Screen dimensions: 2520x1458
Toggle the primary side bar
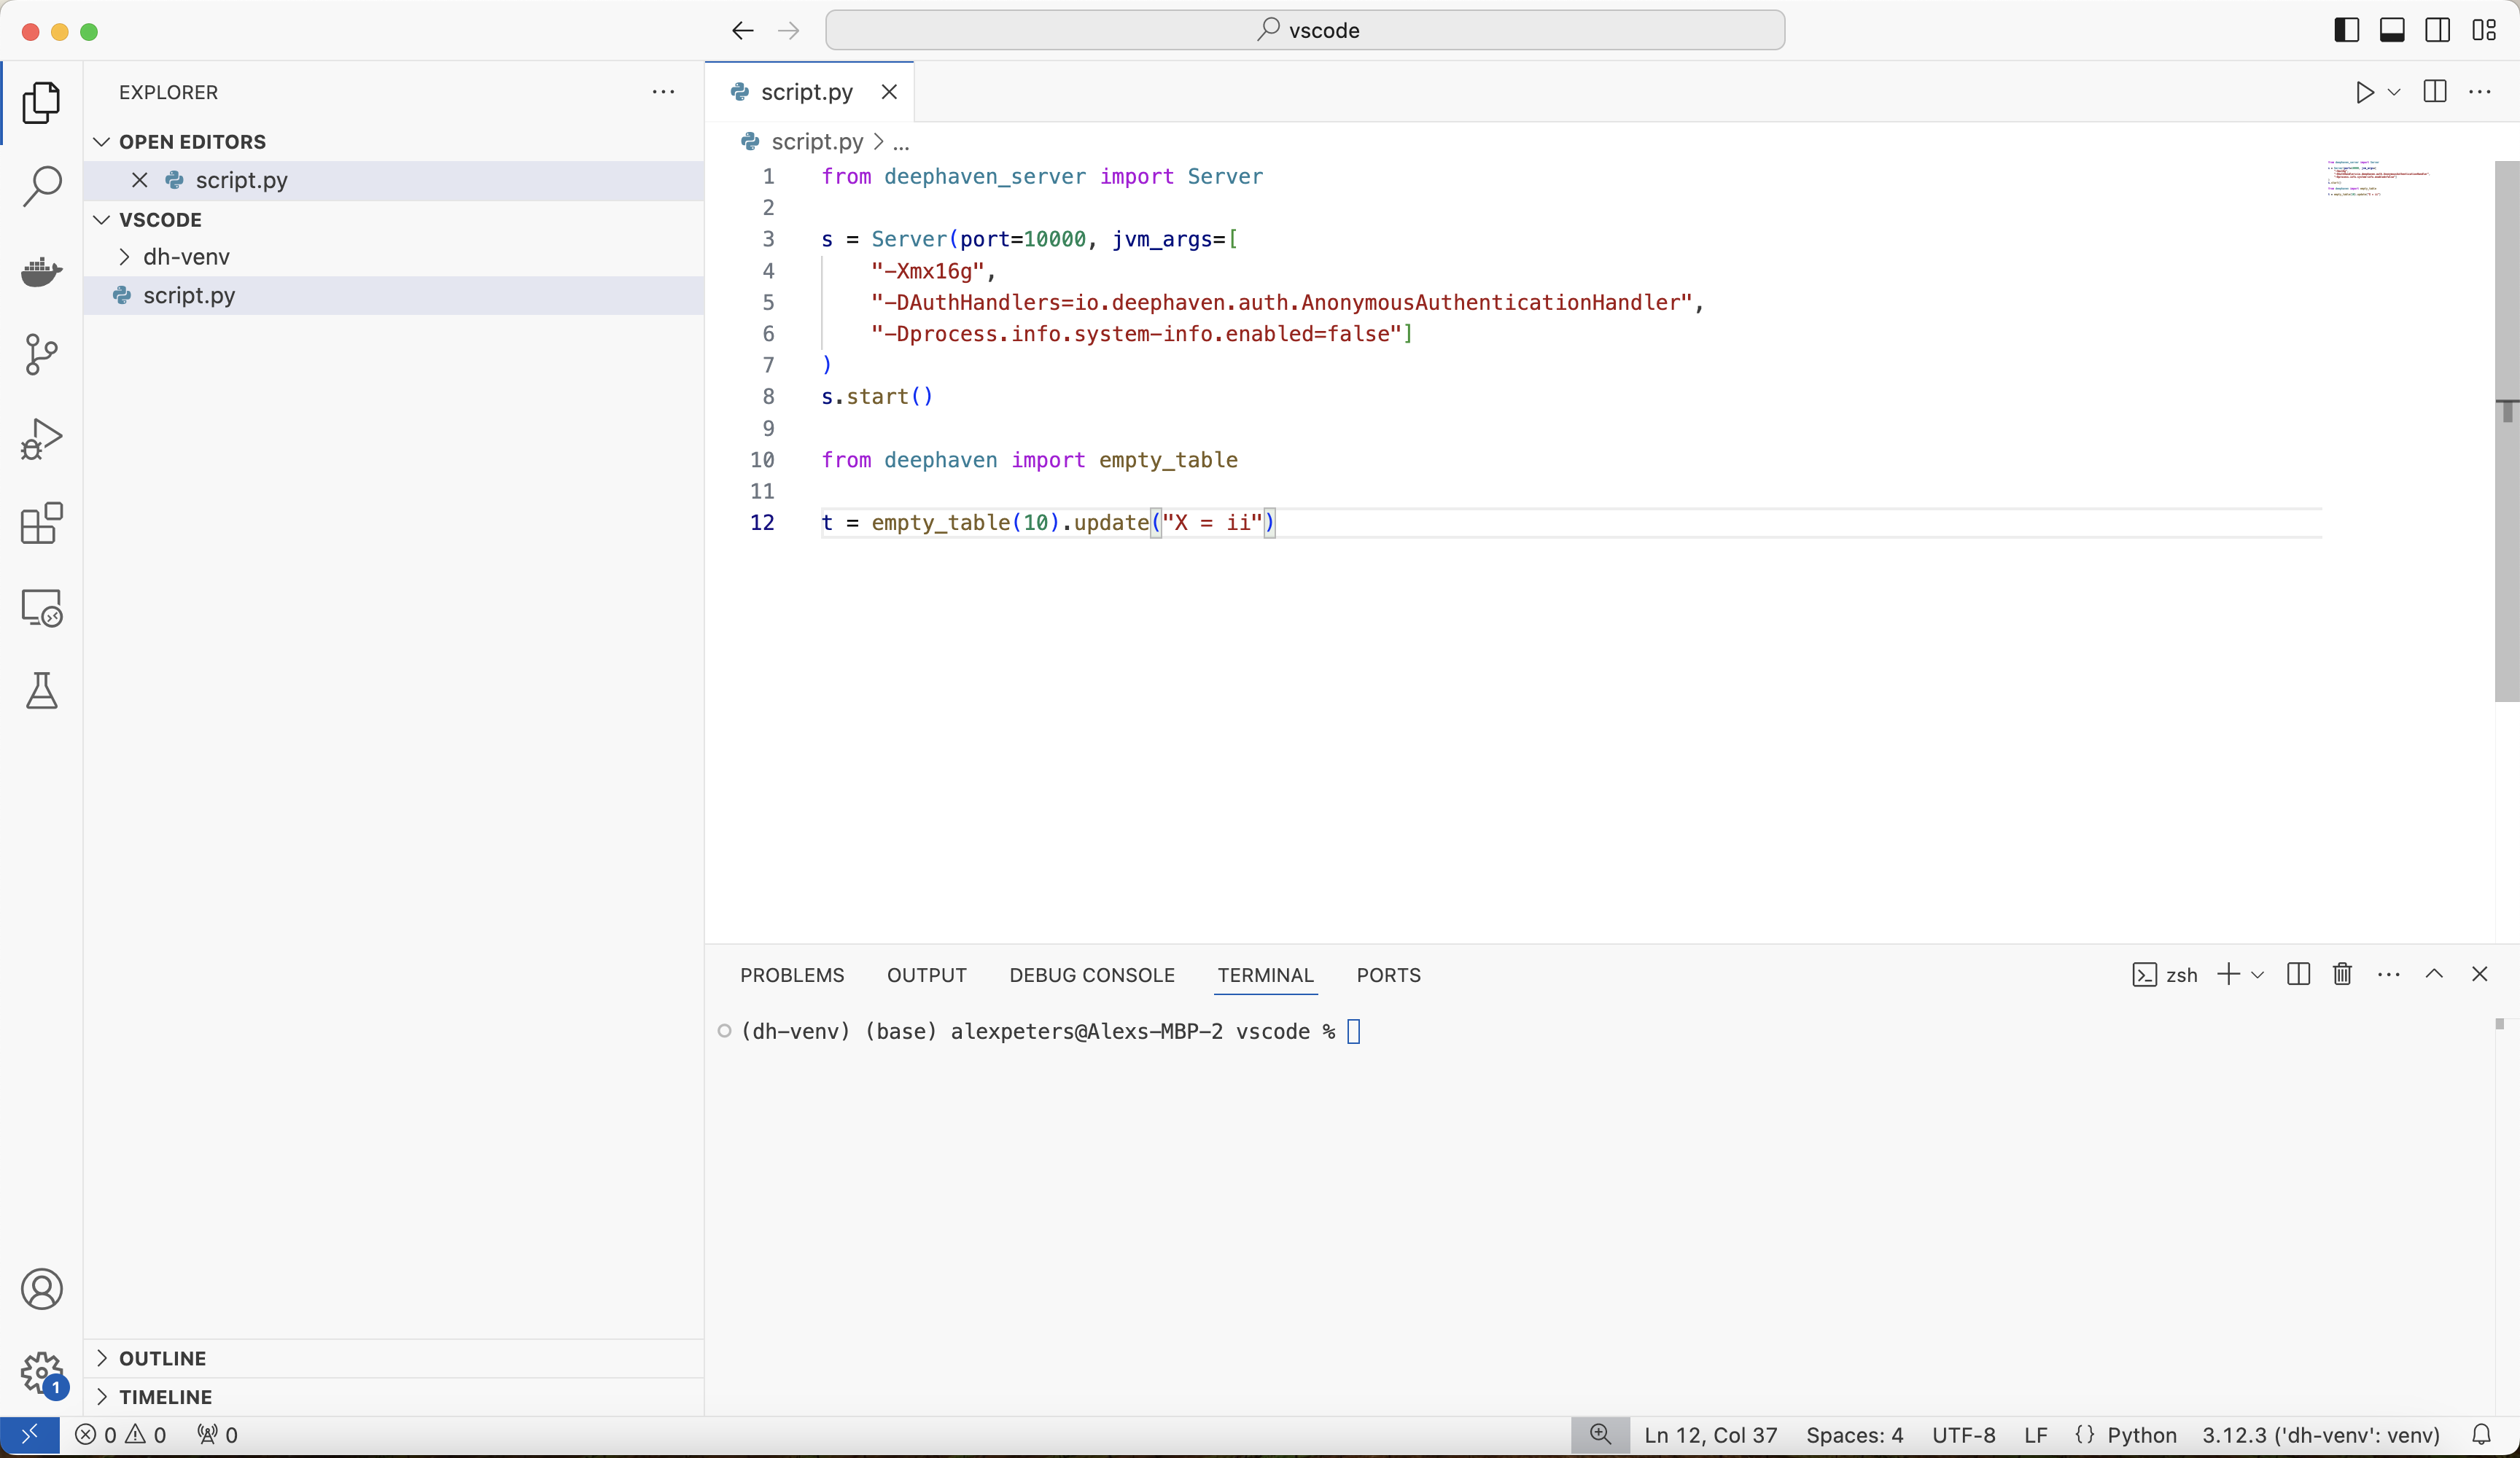2346,30
